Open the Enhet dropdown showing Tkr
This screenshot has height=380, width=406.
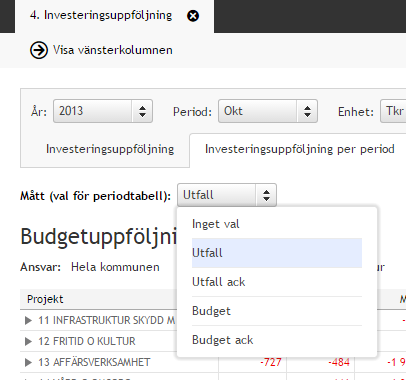[x=393, y=111]
